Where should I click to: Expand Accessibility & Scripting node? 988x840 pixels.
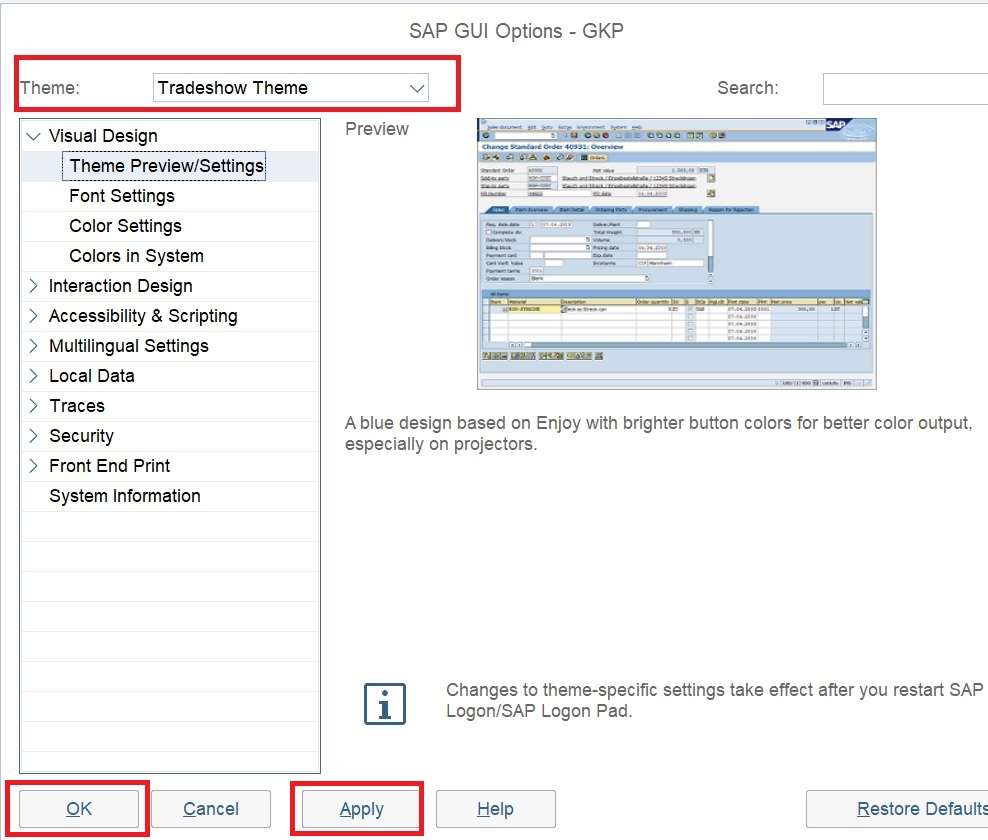pos(34,316)
